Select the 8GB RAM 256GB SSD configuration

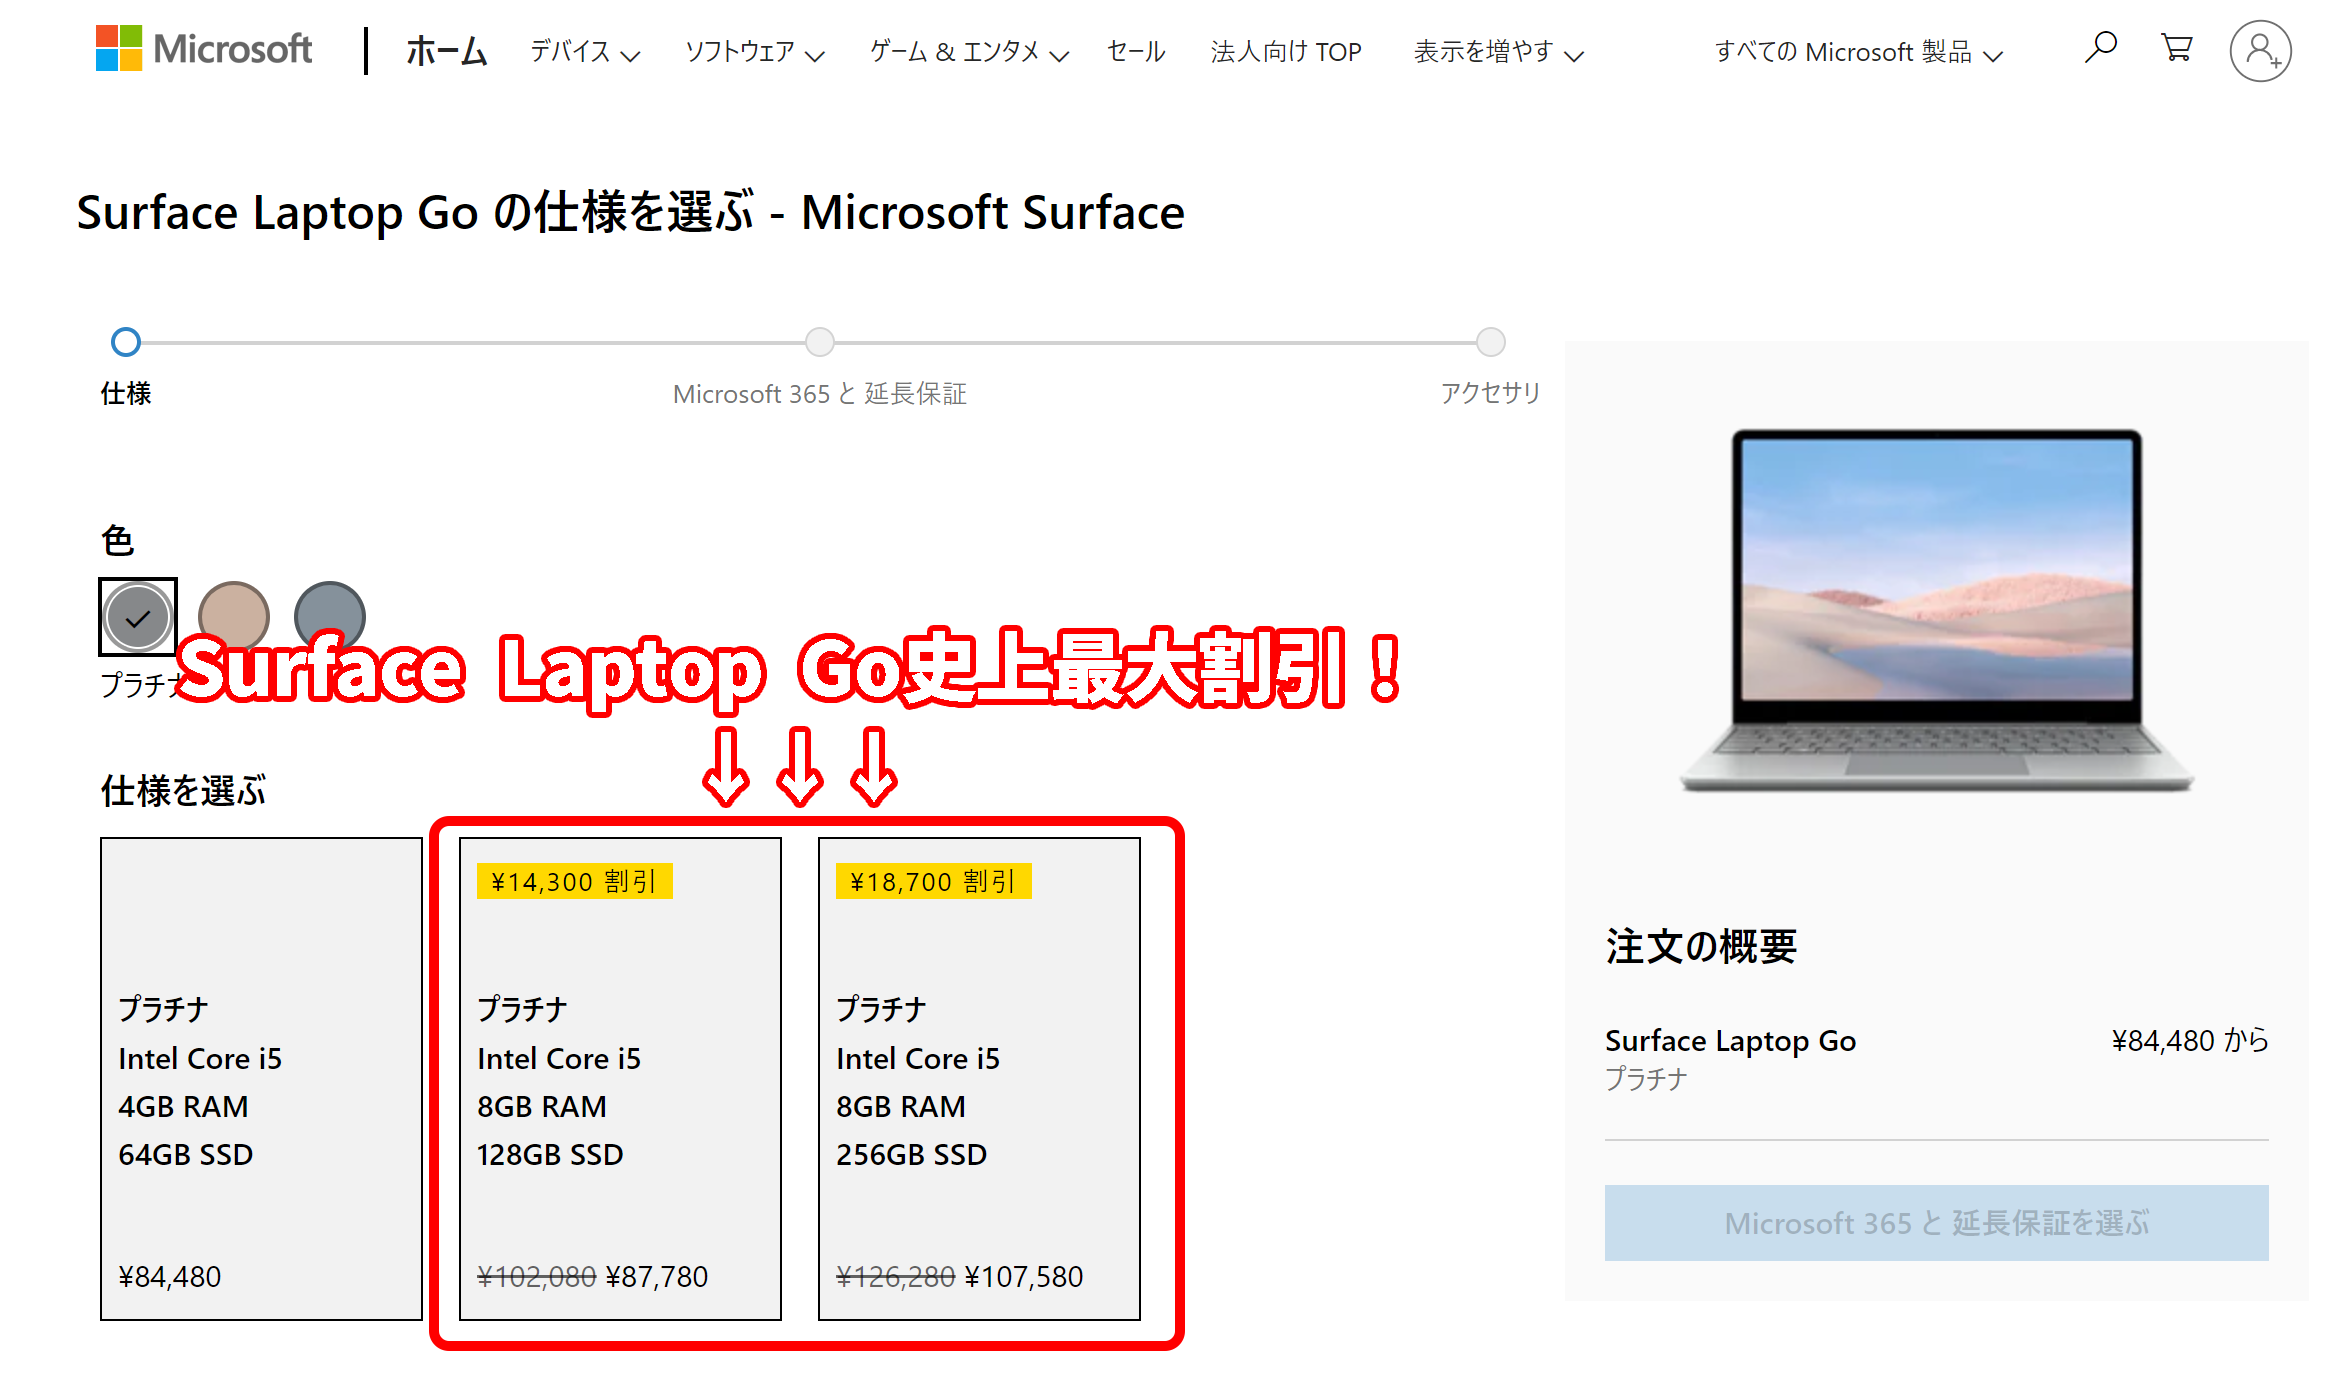pos(979,1078)
